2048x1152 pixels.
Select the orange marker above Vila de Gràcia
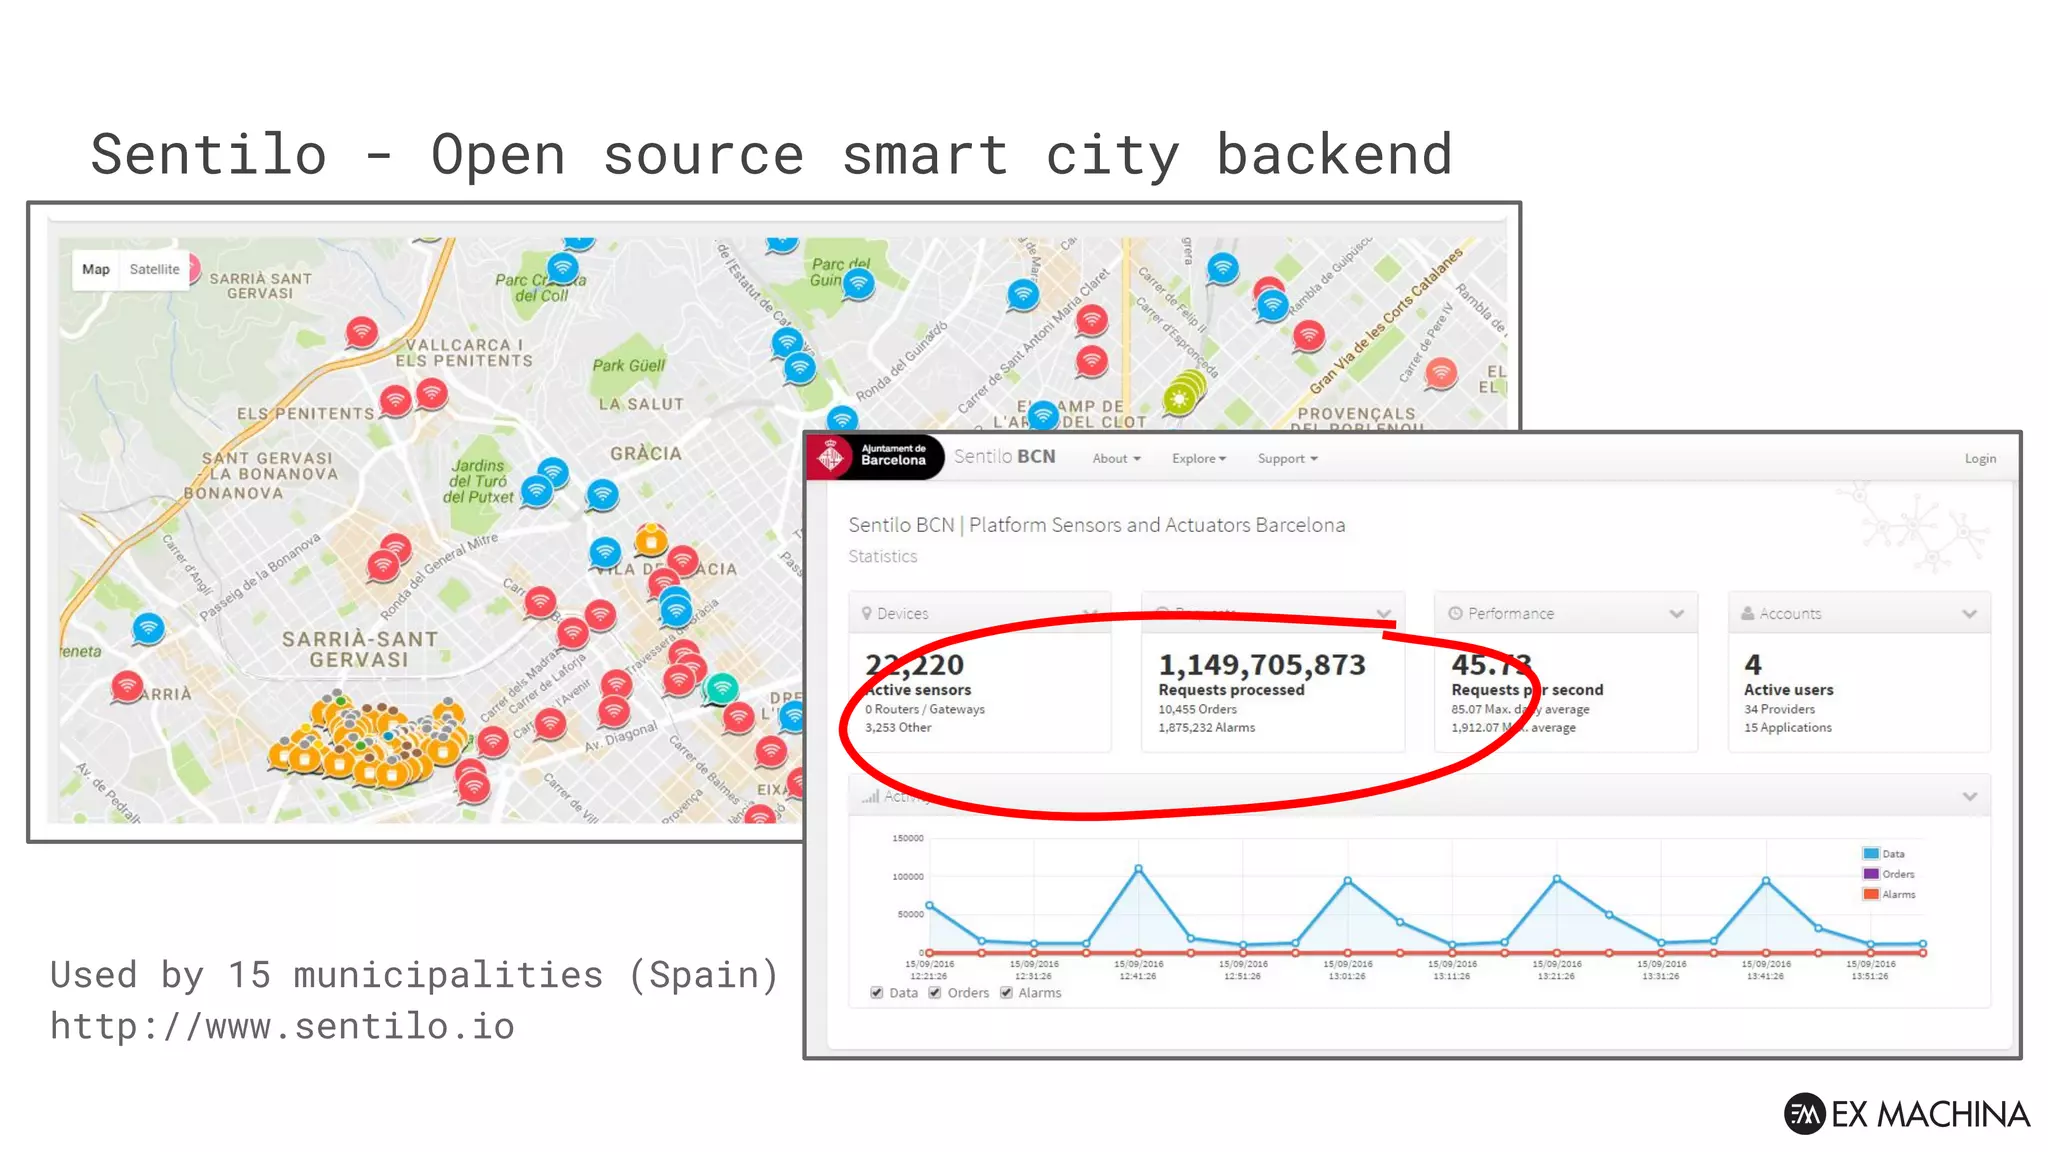pyautogui.click(x=651, y=540)
